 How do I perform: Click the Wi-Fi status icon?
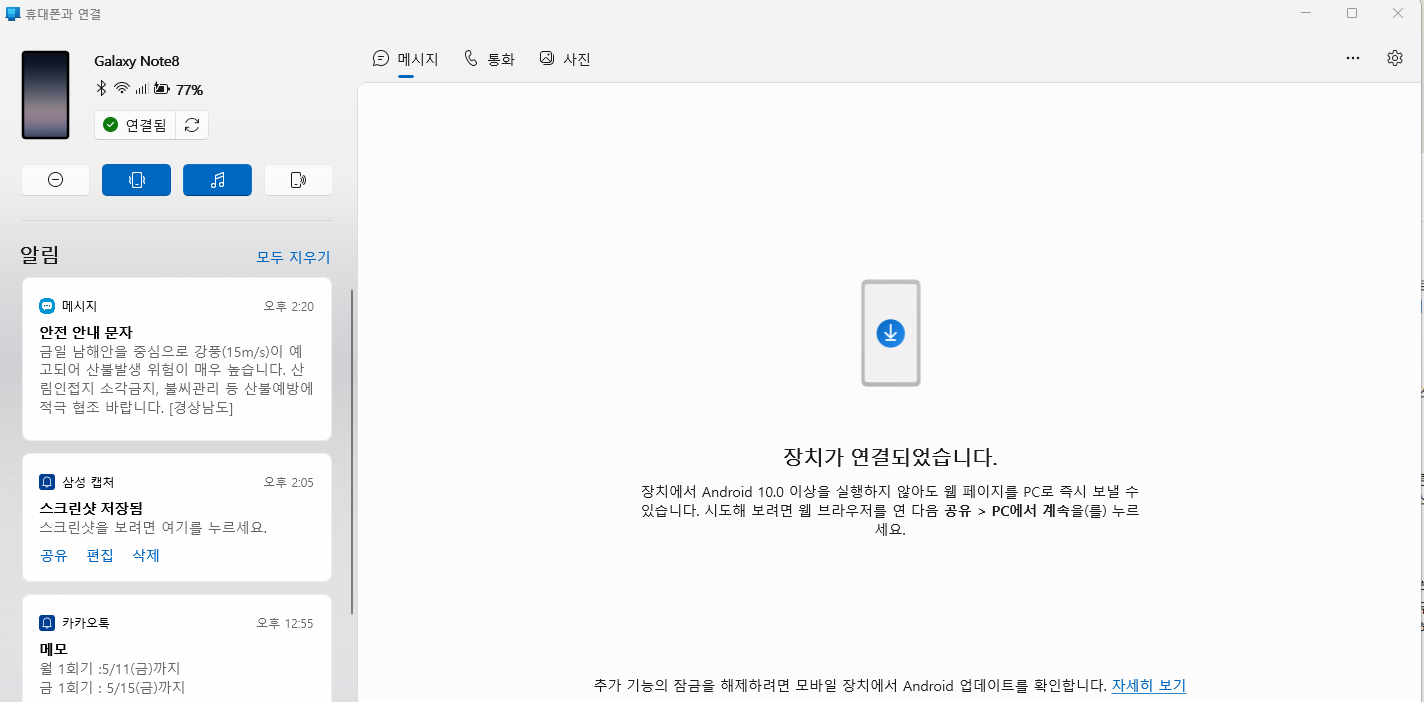coord(122,89)
